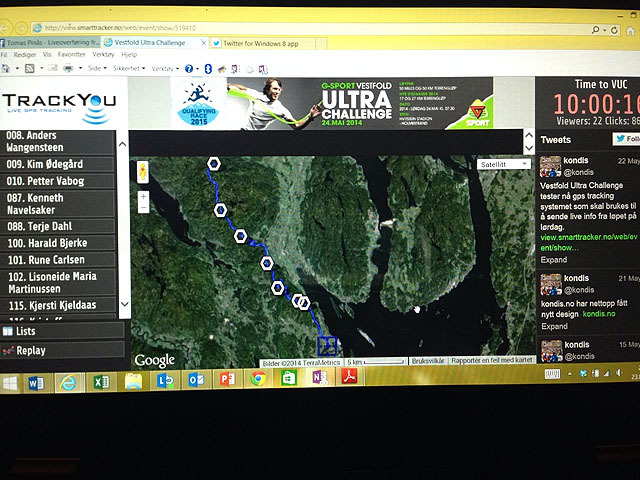Select participant 008. Anders Wangensteen
640x480 pixels.
coord(58,142)
